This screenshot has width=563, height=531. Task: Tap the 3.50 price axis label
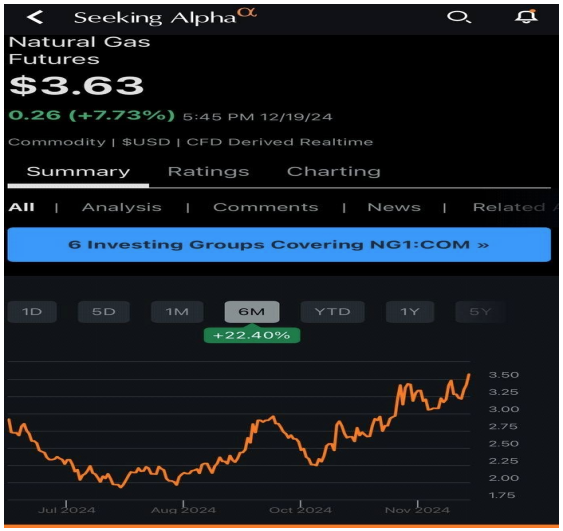[504, 375]
